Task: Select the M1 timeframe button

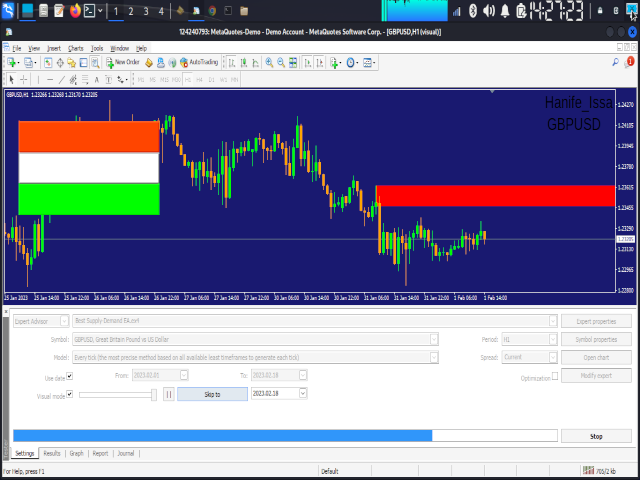Action: [141, 80]
